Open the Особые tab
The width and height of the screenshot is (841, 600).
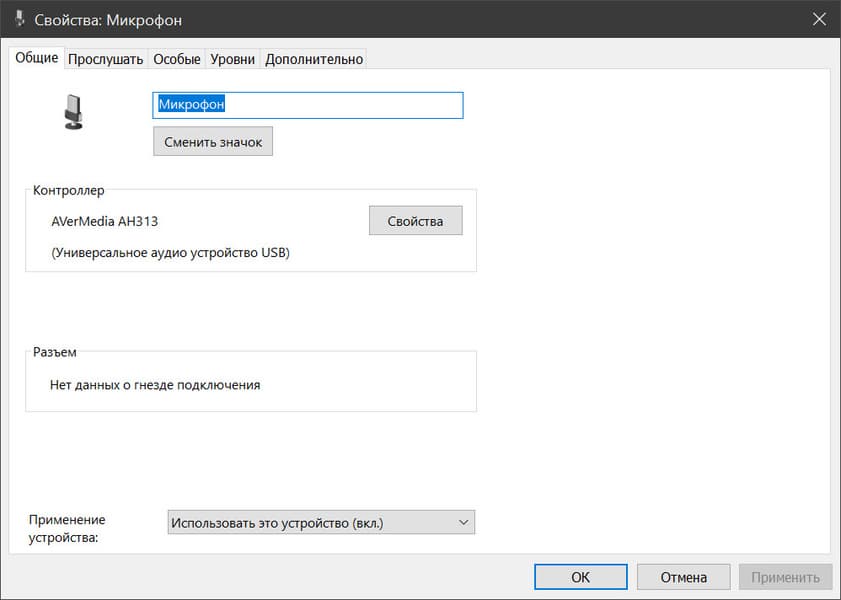[x=177, y=59]
